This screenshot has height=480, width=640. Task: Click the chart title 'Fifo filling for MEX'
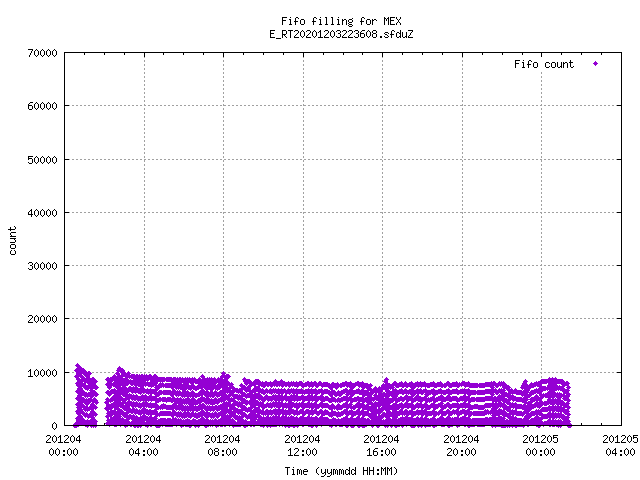point(341,21)
